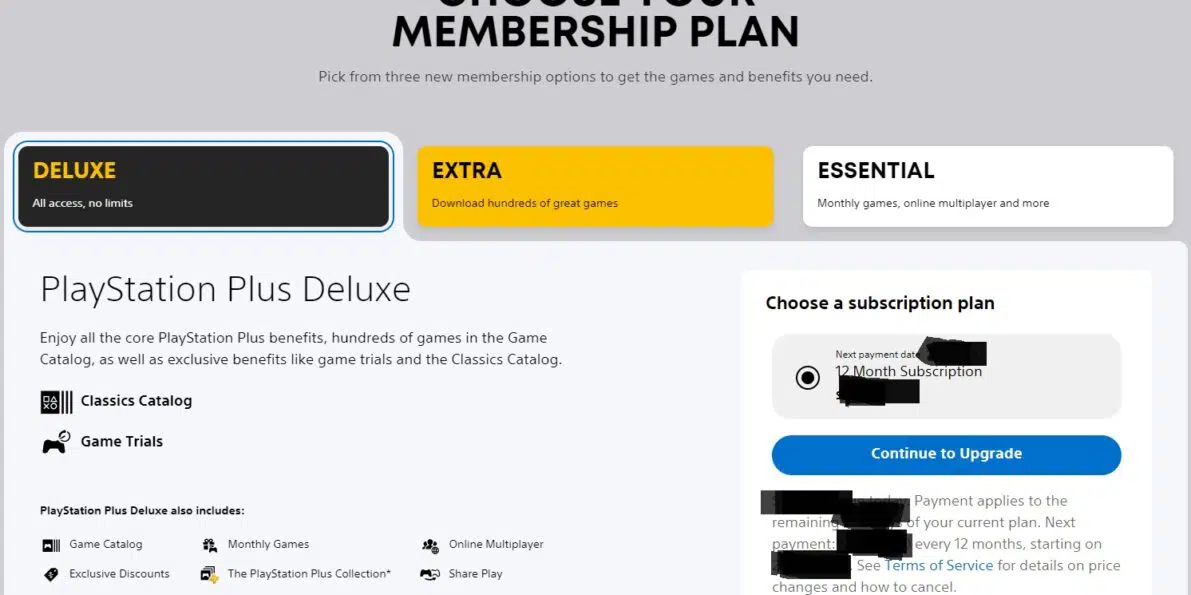Click the PlayStation Plus Deluxe heading

tap(226, 290)
